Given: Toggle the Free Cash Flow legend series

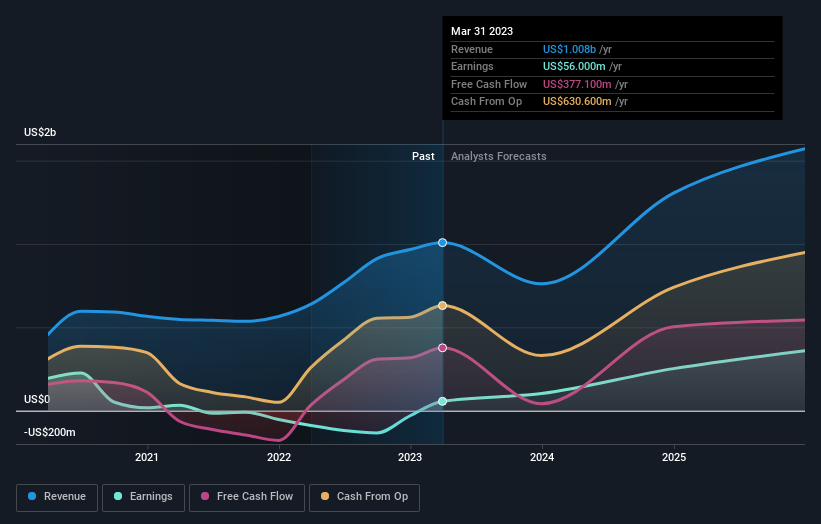Looking at the screenshot, I should click(247, 497).
